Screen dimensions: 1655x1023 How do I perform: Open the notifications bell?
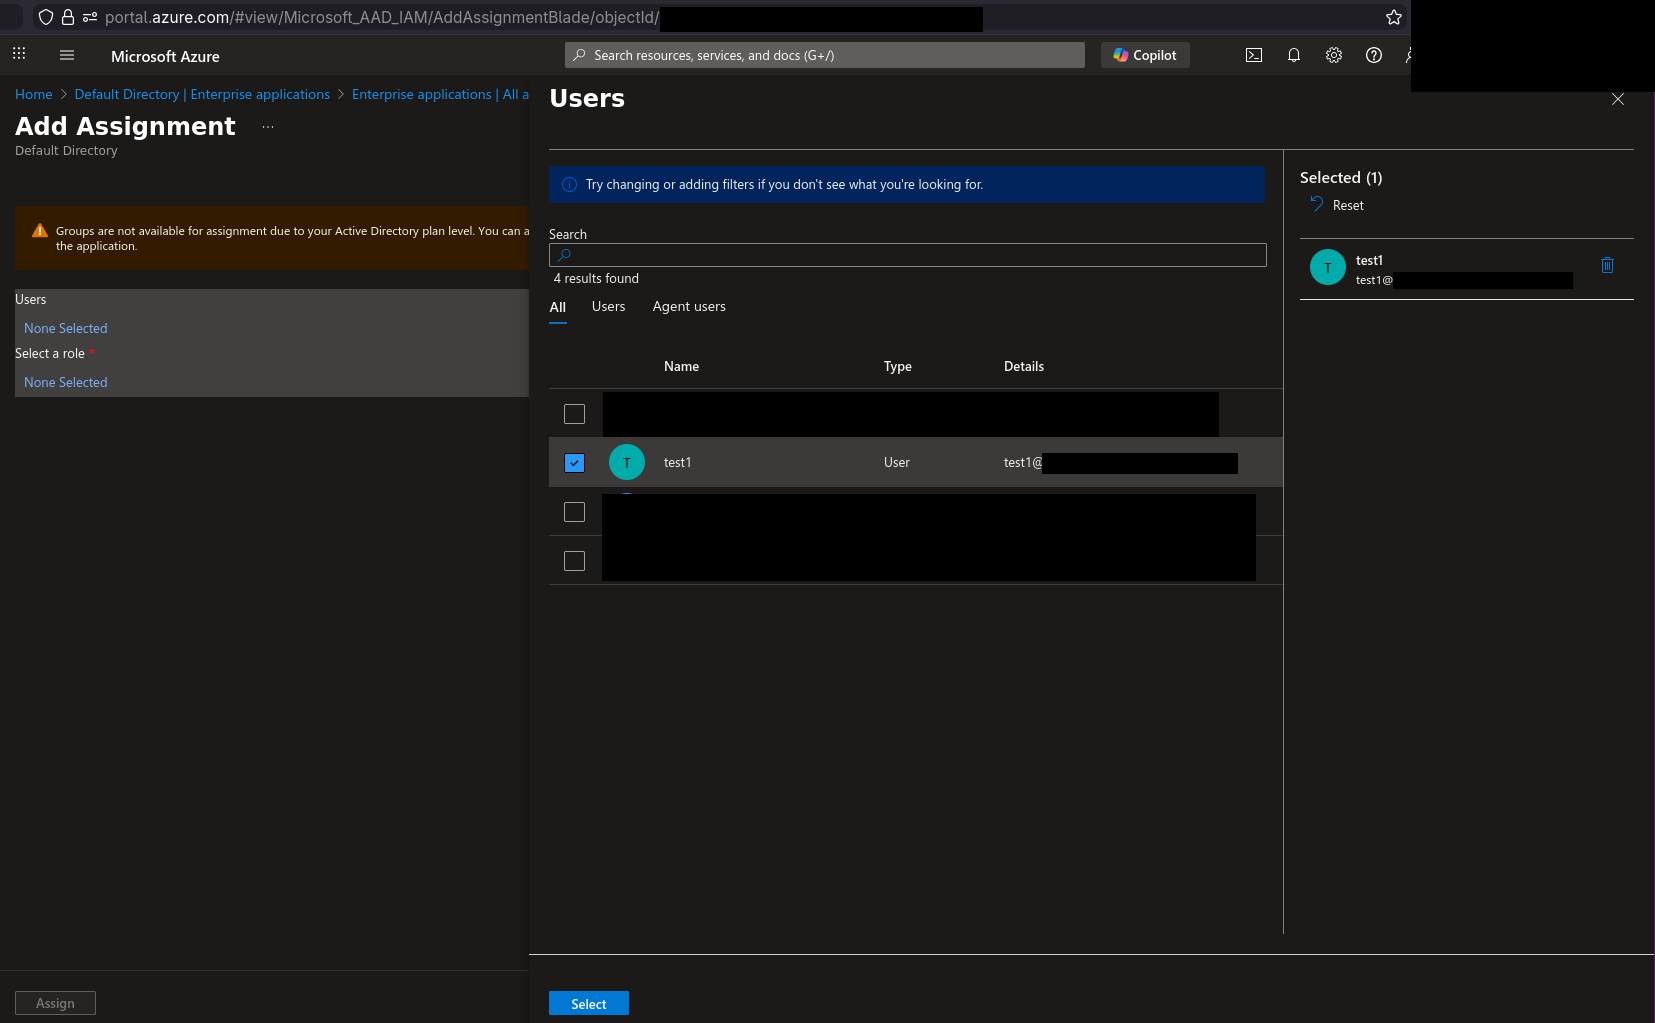coord(1293,55)
